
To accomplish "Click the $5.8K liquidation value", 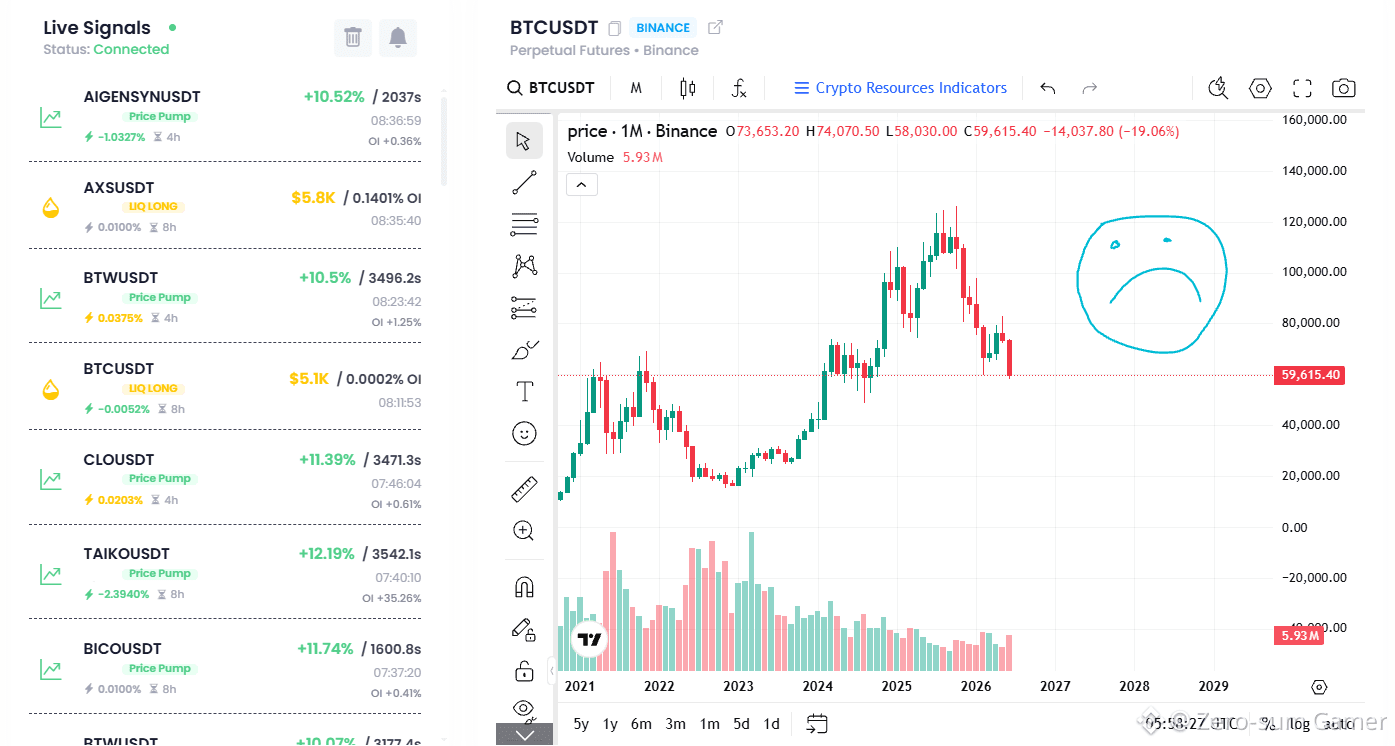I will (x=313, y=197).
